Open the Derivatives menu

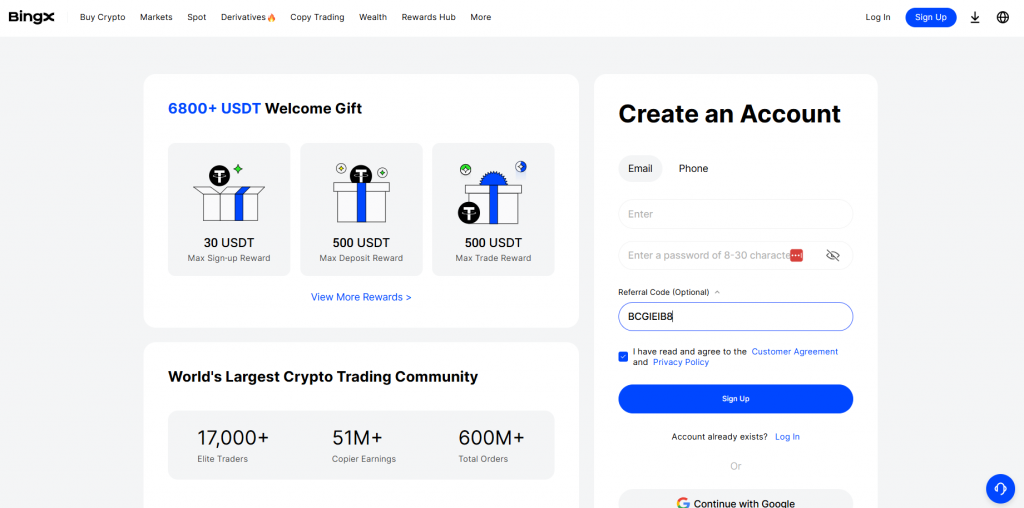(248, 17)
